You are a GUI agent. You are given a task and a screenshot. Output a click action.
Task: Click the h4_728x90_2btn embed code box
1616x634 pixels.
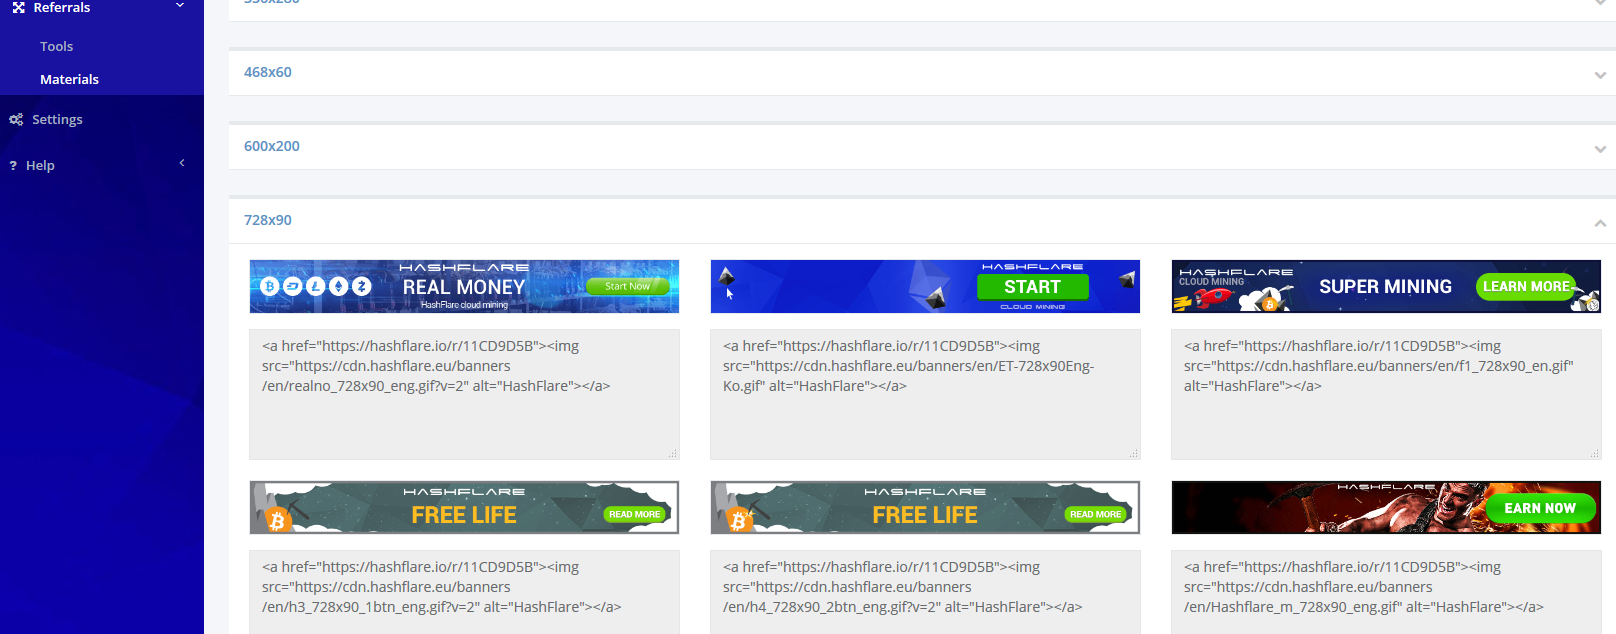pos(925,592)
